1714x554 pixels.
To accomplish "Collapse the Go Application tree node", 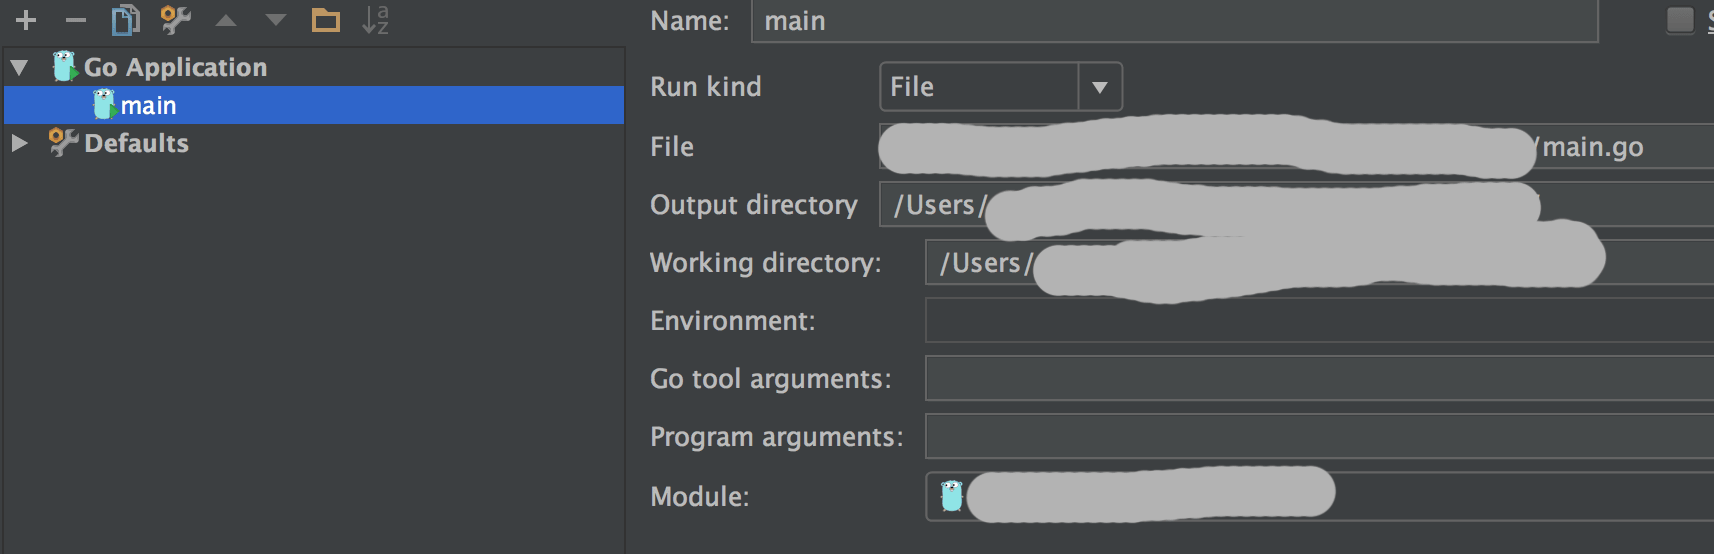I will [x=19, y=68].
